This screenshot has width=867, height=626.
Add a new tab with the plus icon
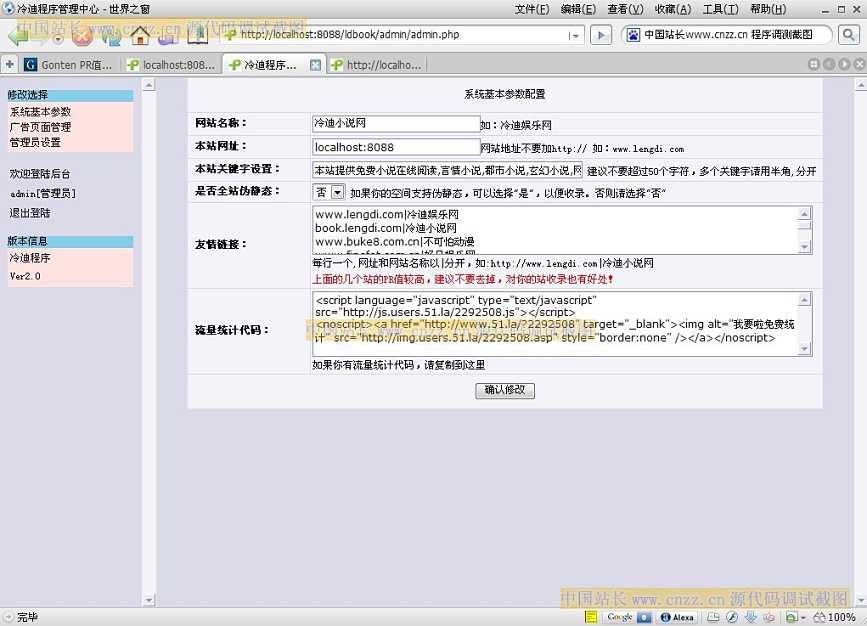9,65
